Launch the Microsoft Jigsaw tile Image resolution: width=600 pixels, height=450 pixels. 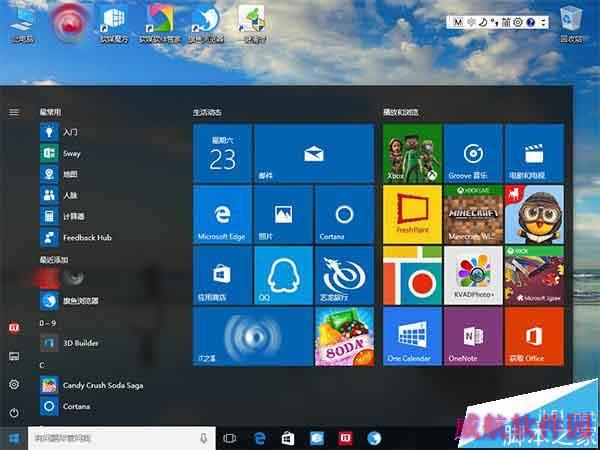coord(535,275)
